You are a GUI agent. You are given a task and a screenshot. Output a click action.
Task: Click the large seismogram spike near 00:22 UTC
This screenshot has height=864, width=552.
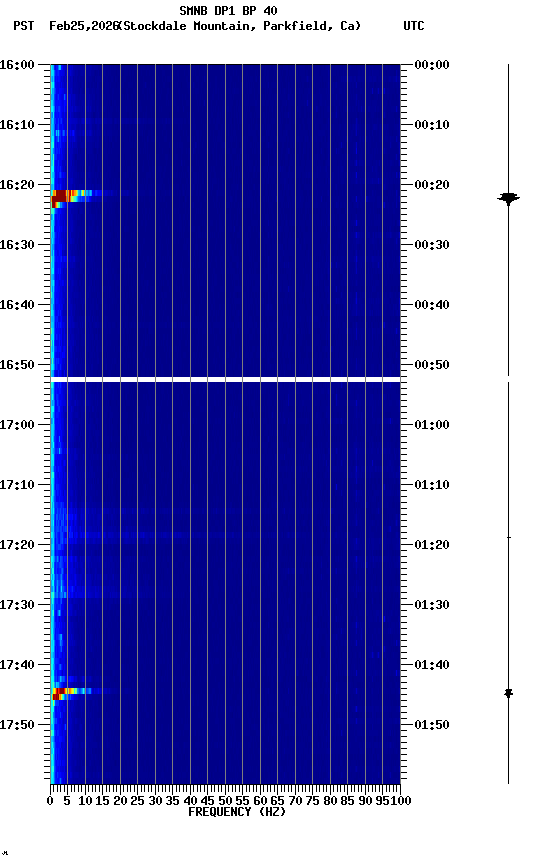tap(508, 198)
